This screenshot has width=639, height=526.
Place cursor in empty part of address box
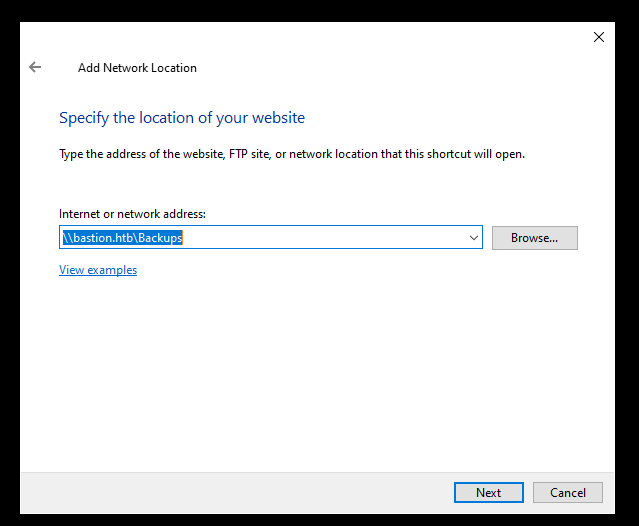tap(330, 238)
